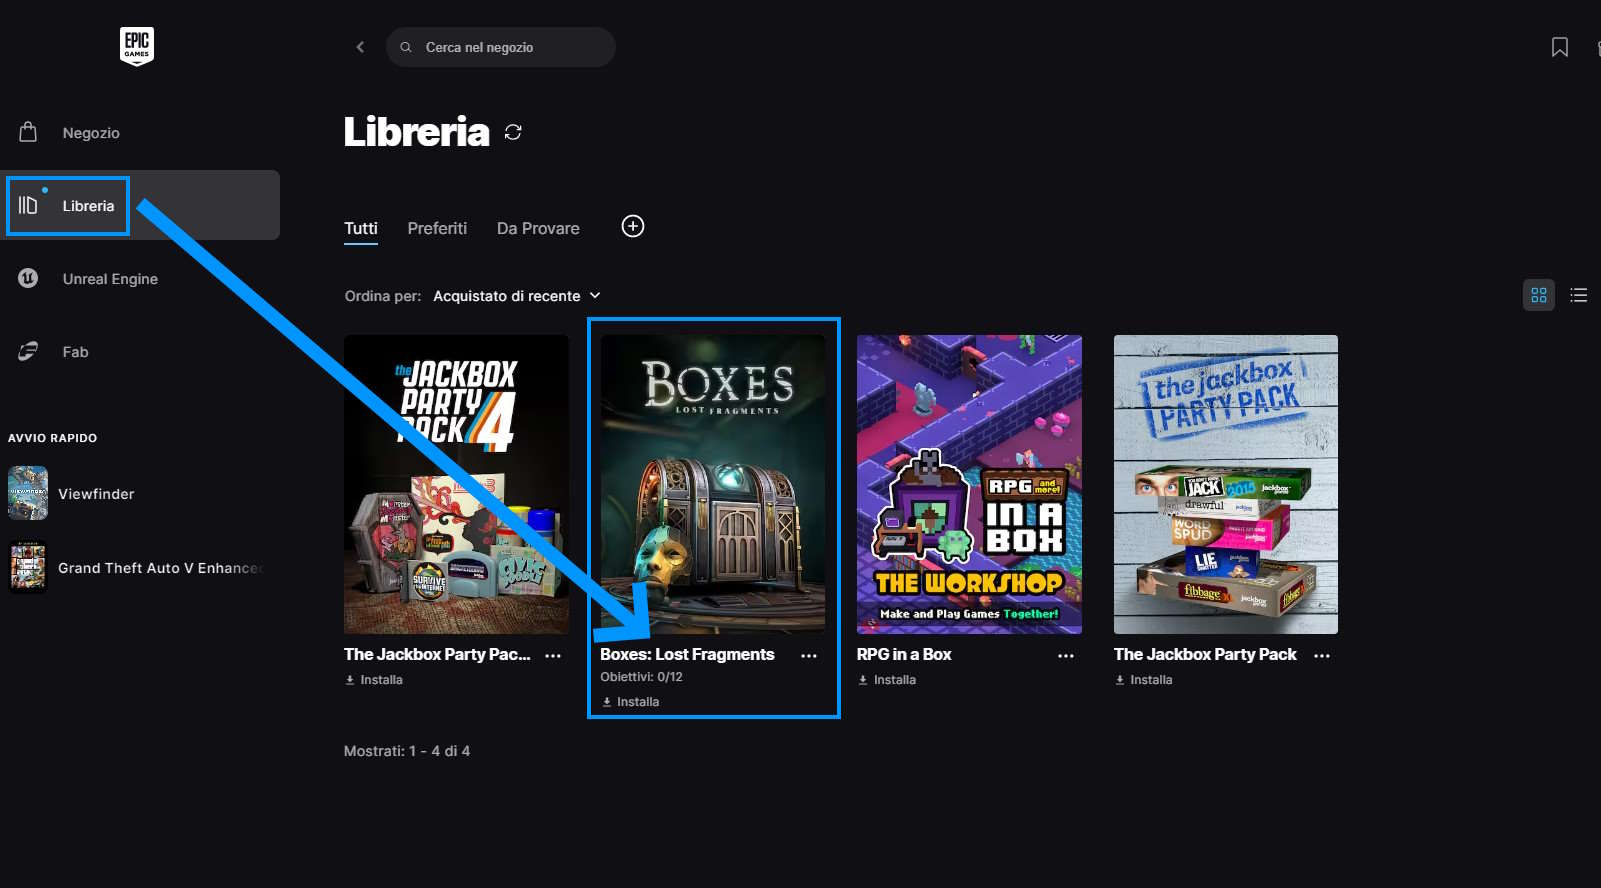Switch to the Preferiti tab

(x=437, y=228)
